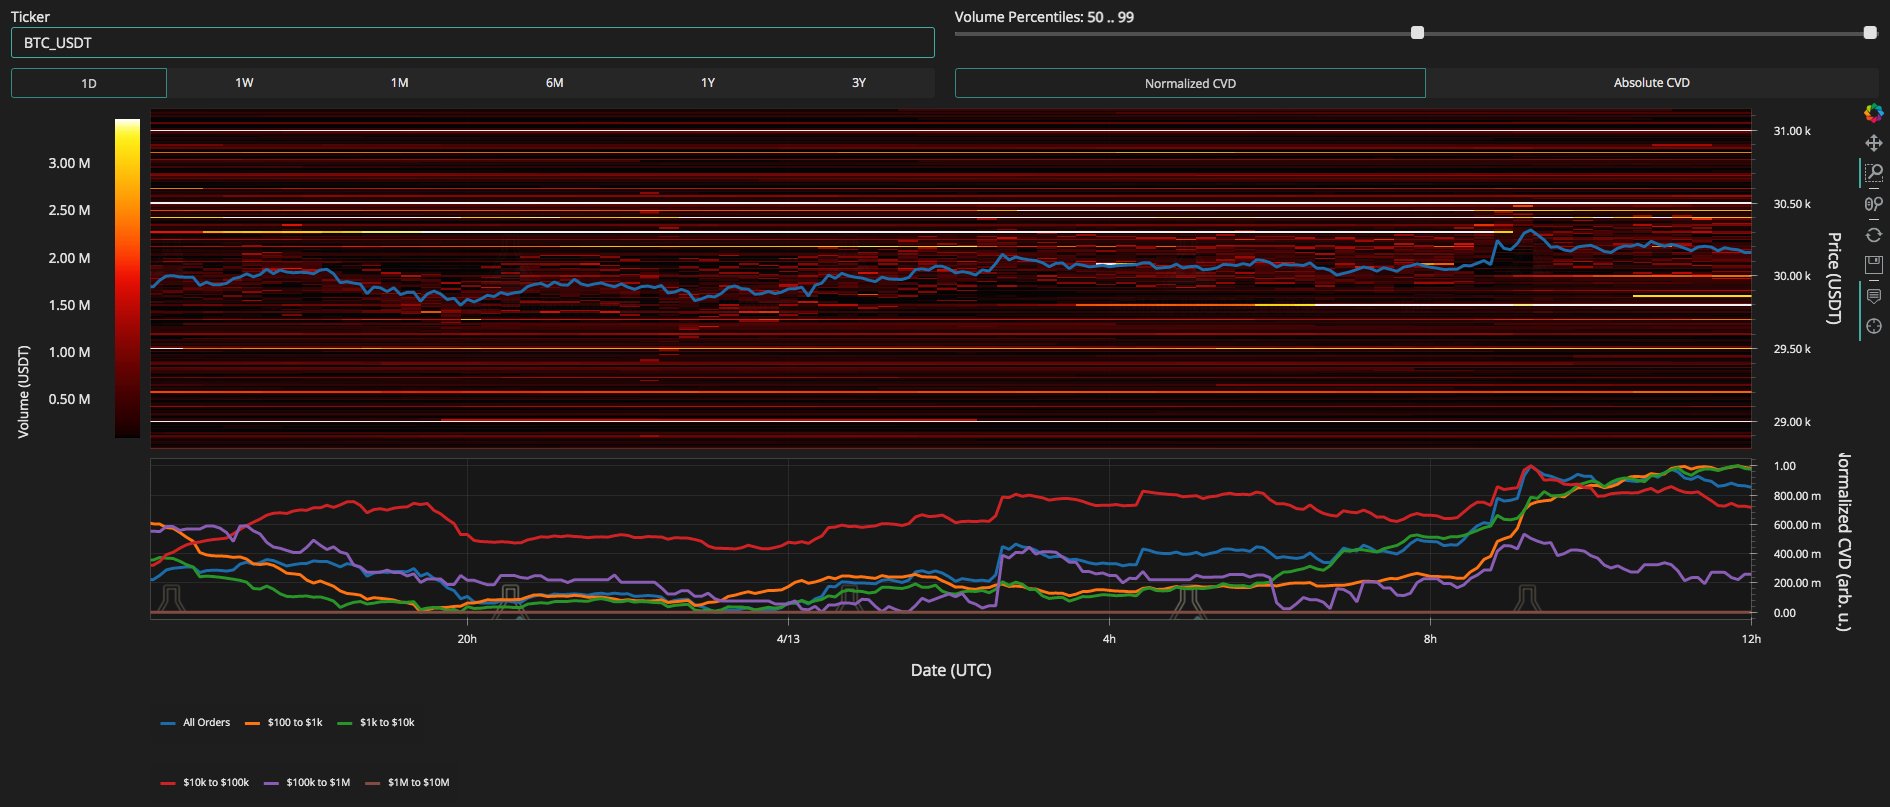The image size is (1890, 807).
Task: Choose the 3Y time range
Action: [858, 83]
